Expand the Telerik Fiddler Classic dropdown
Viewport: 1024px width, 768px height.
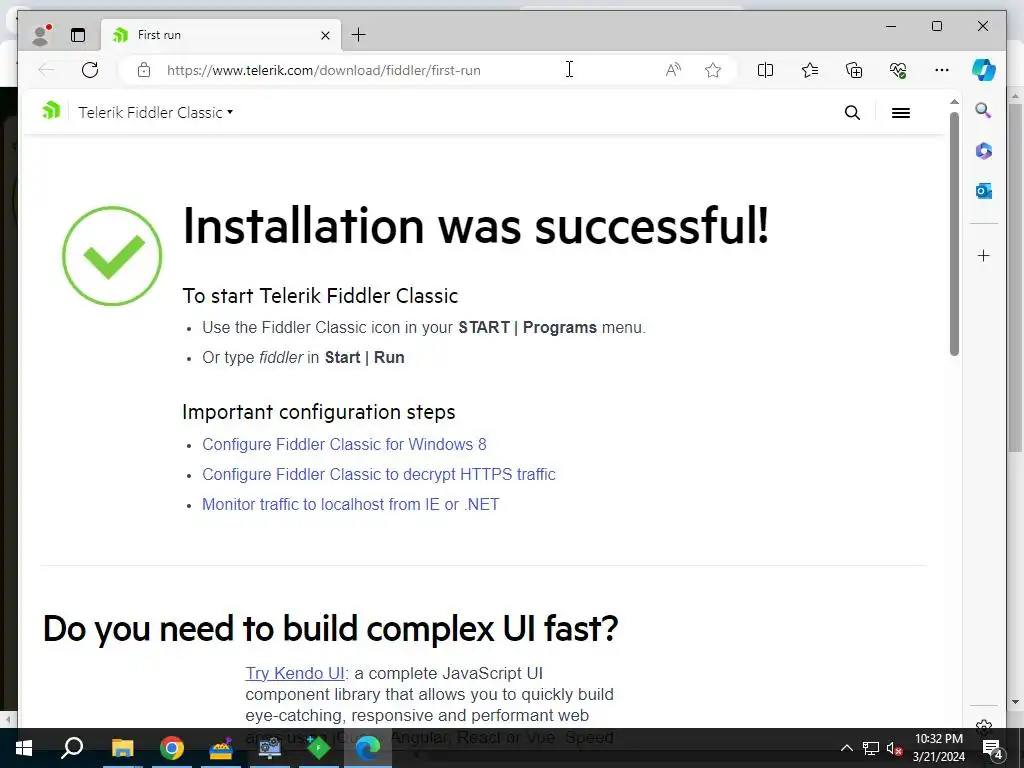click(x=155, y=112)
